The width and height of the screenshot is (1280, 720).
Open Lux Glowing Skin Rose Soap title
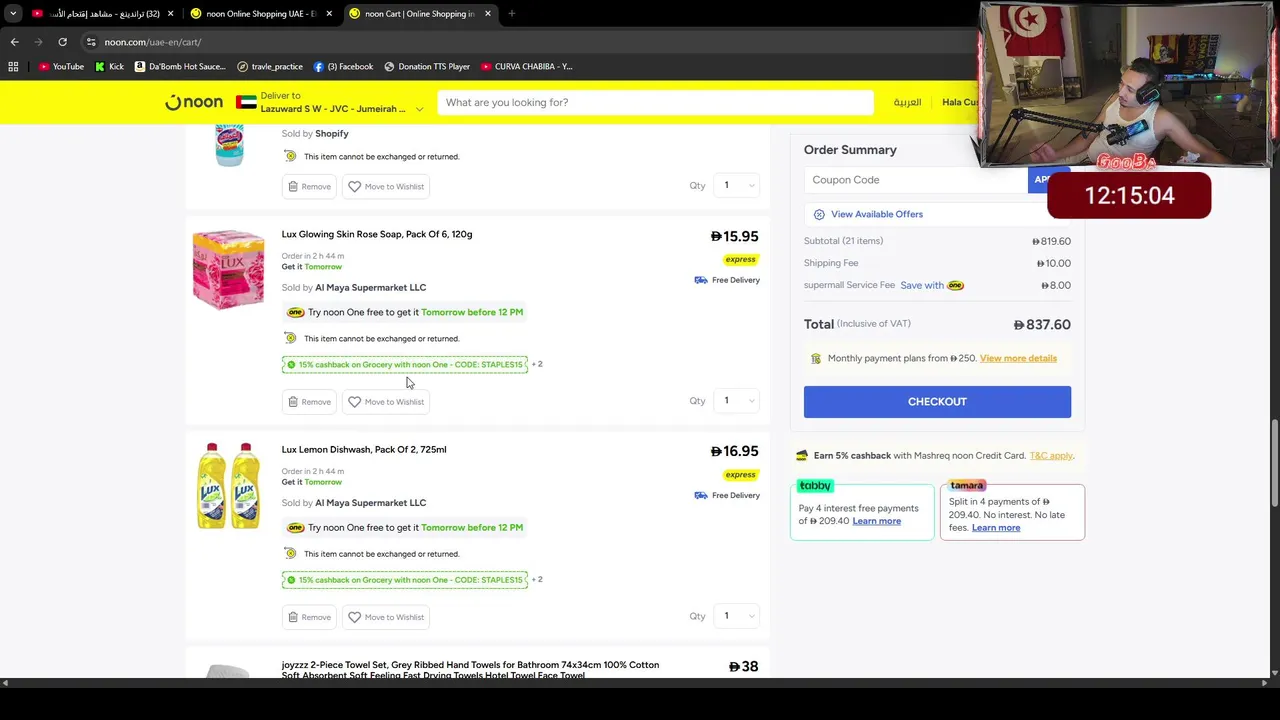click(x=377, y=234)
